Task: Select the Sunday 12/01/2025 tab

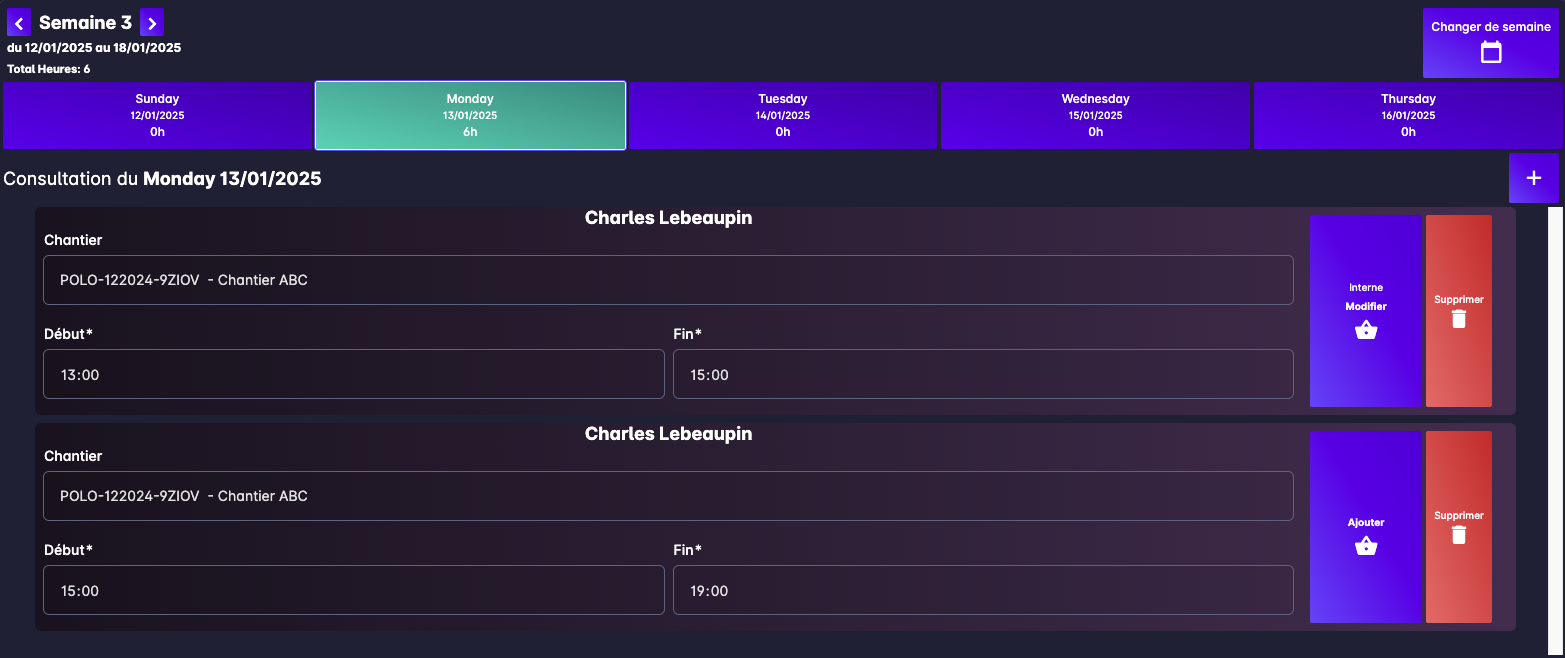Action: [x=158, y=115]
